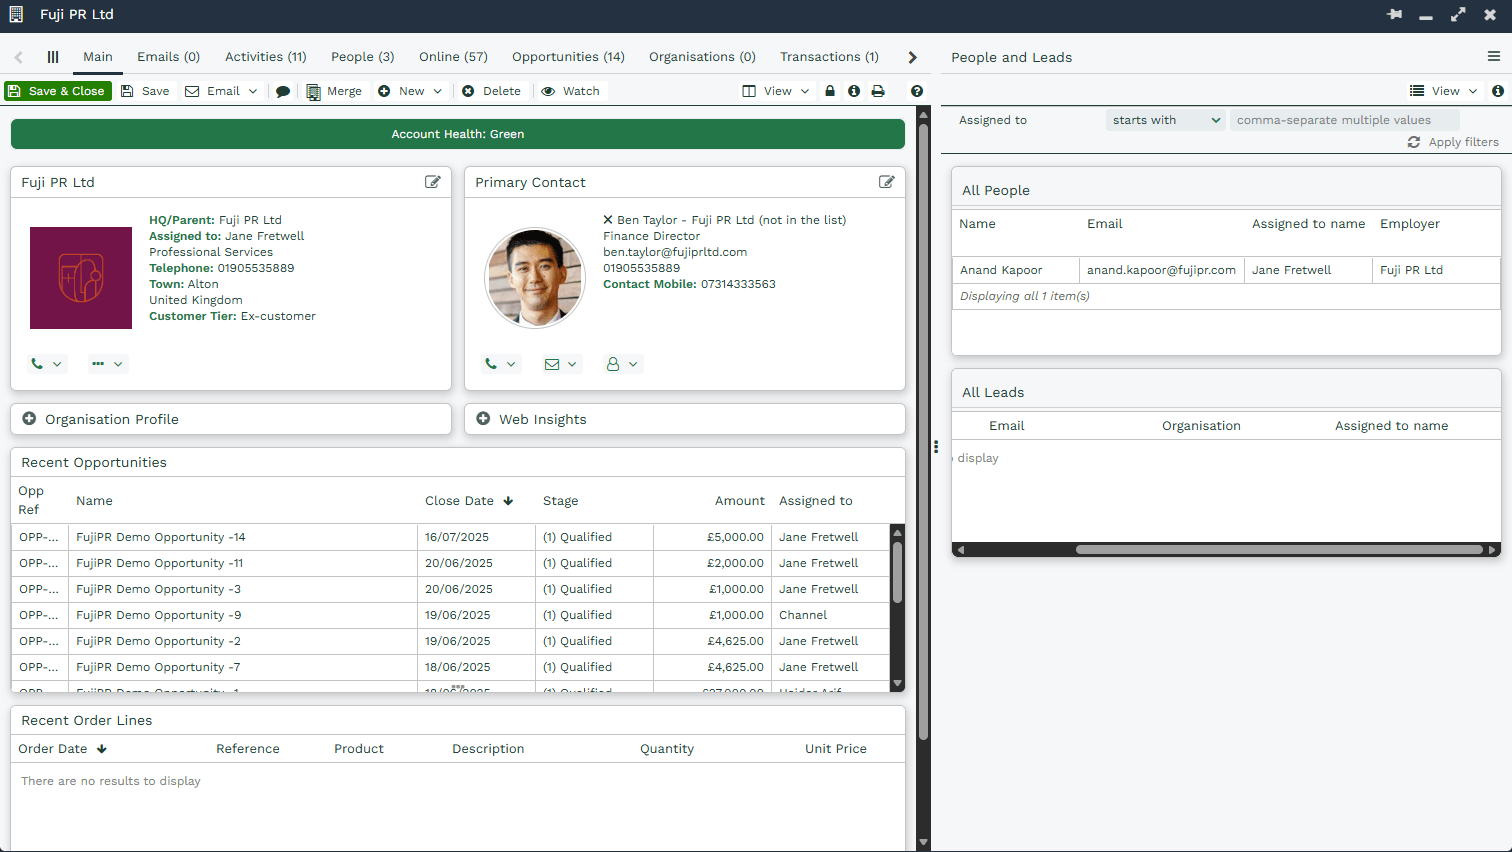Click Apply filters
Screen dimensions: 1512x852
[x=1453, y=142]
